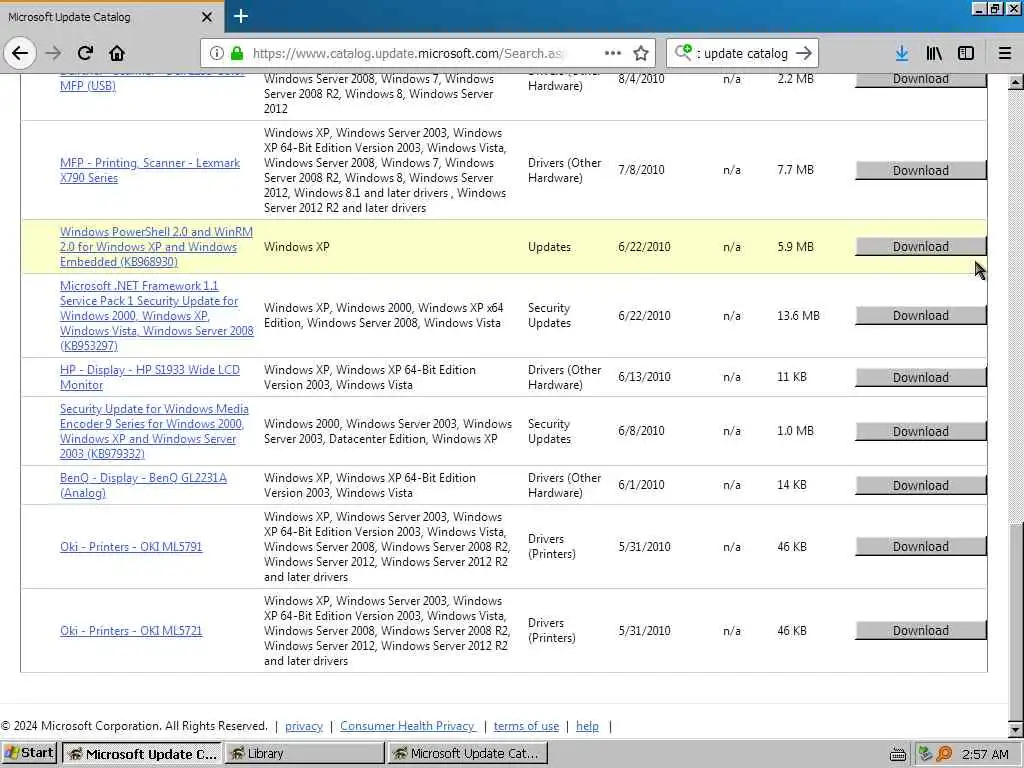Open Oki Printers OKI ML5791 link

[x=131, y=547]
